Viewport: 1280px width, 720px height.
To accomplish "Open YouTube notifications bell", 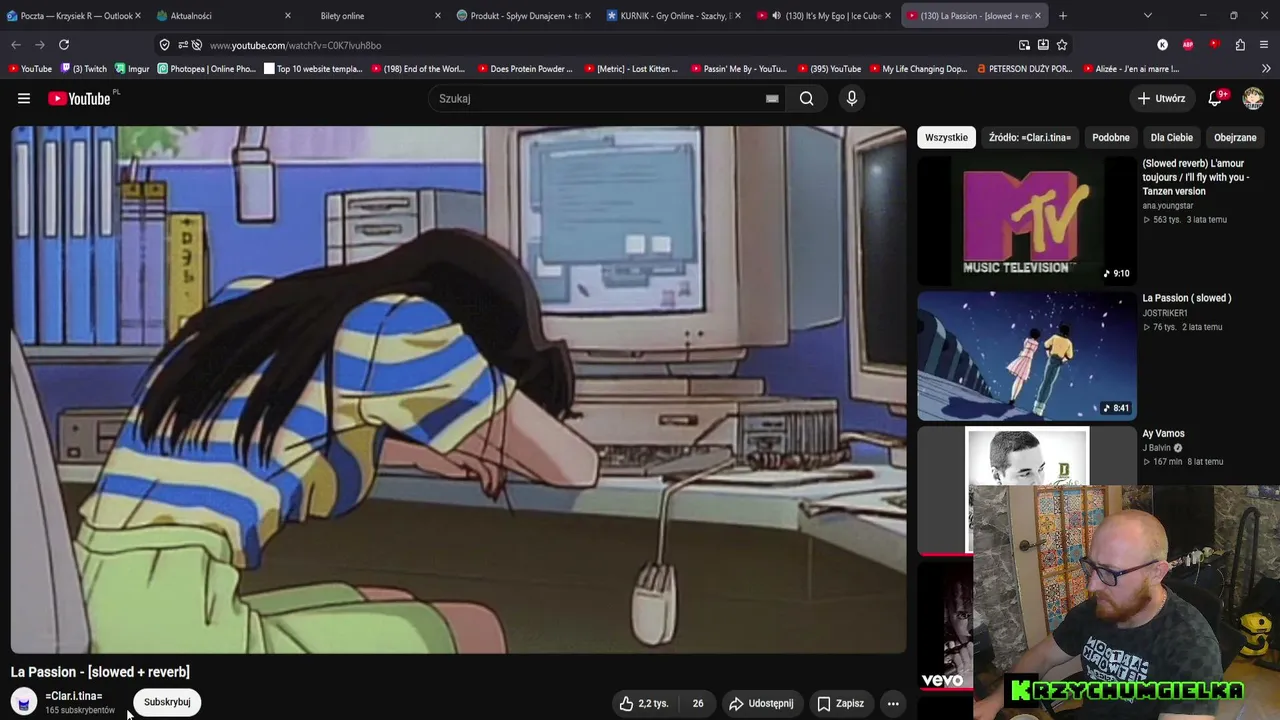I will click(1216, 98).
